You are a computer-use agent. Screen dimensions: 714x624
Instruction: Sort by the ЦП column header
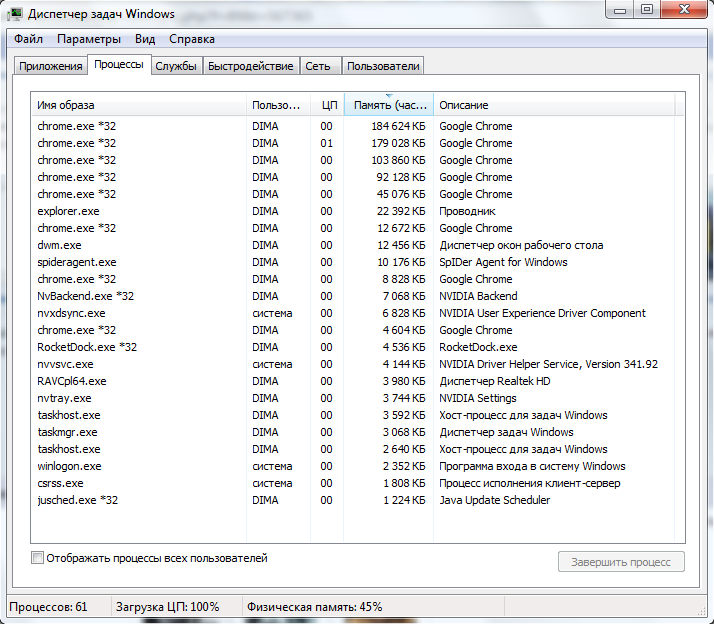[327, 105]
